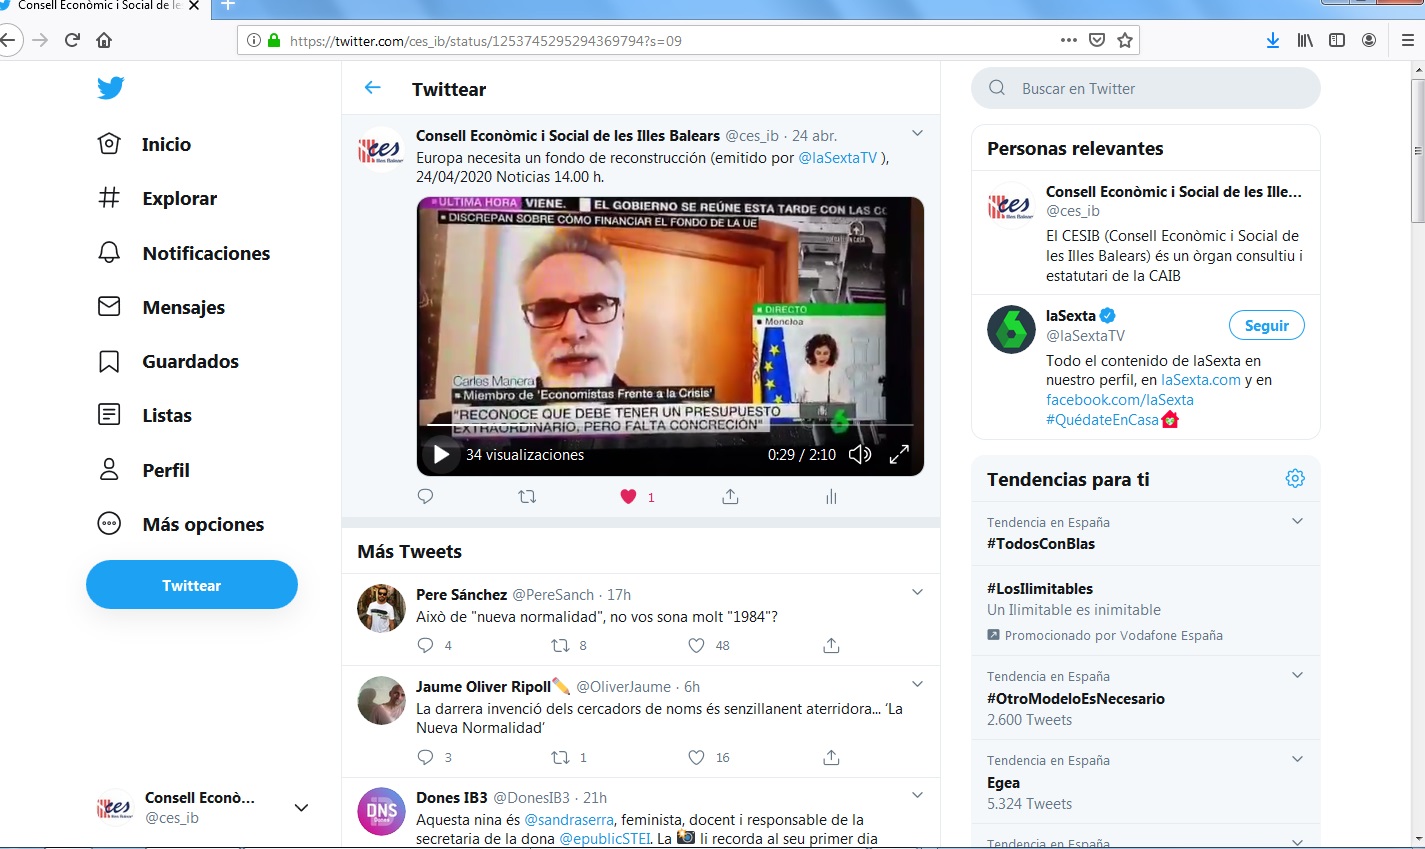Unlike the video tweet with red heart
The height and width of the screenshot is (849, 1425).
(629, 497)
